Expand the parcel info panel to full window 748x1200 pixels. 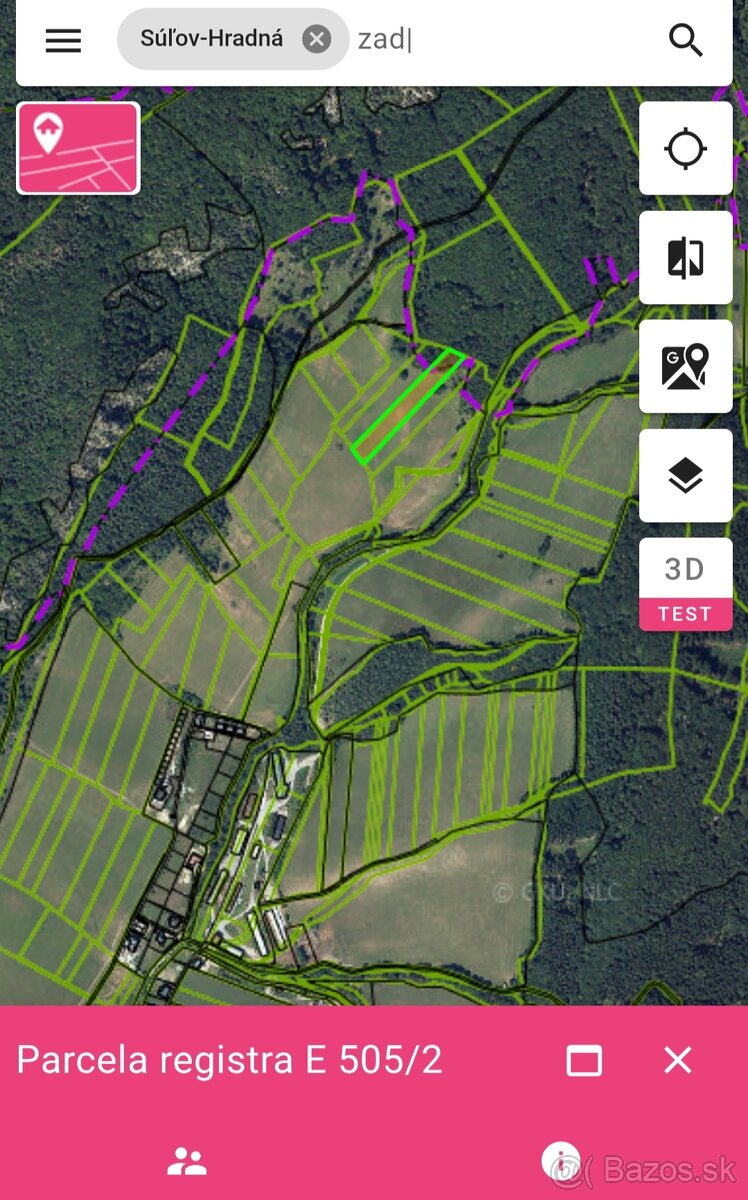tap(584, 1060)
